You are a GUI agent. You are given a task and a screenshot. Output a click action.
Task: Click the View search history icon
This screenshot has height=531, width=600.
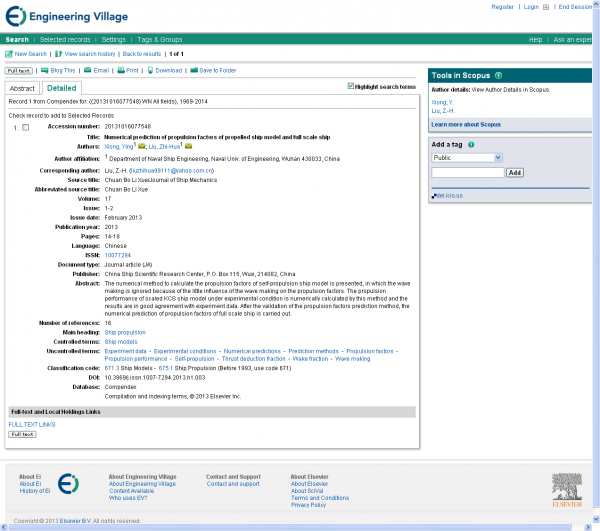(59, 54)
